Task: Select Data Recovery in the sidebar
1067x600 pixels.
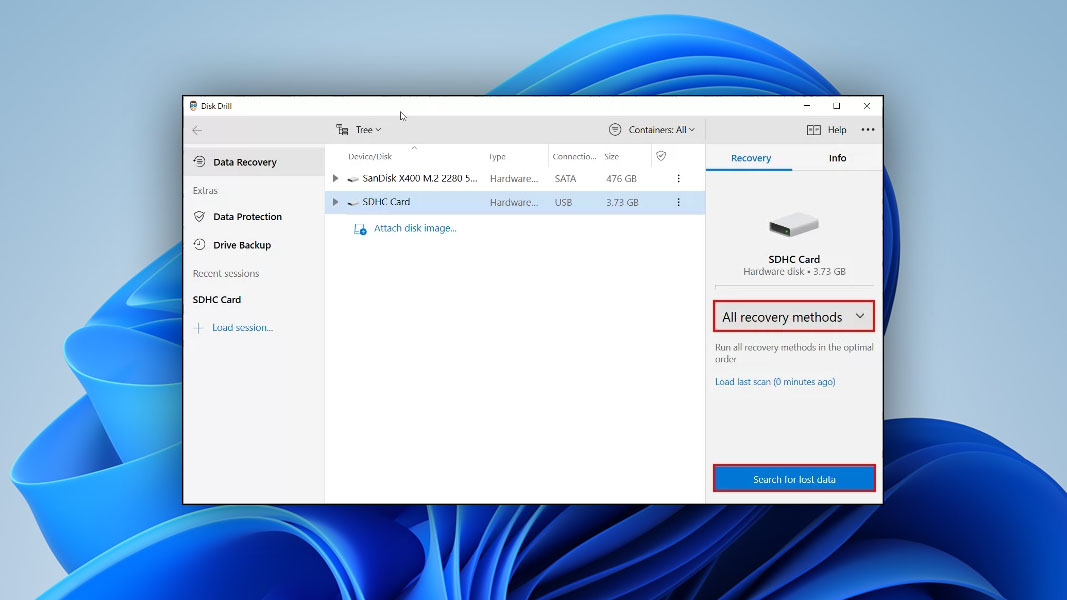Action: [x=255, y=162]
